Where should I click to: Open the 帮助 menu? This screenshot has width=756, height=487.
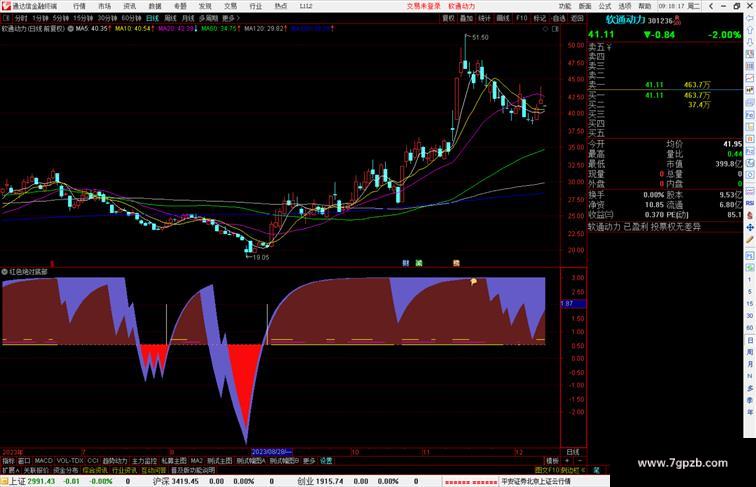pos(644,6)
